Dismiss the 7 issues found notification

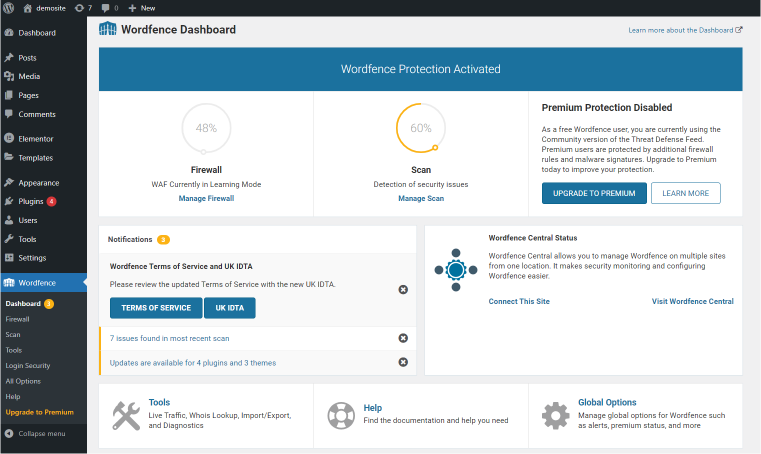click(403, 338)
